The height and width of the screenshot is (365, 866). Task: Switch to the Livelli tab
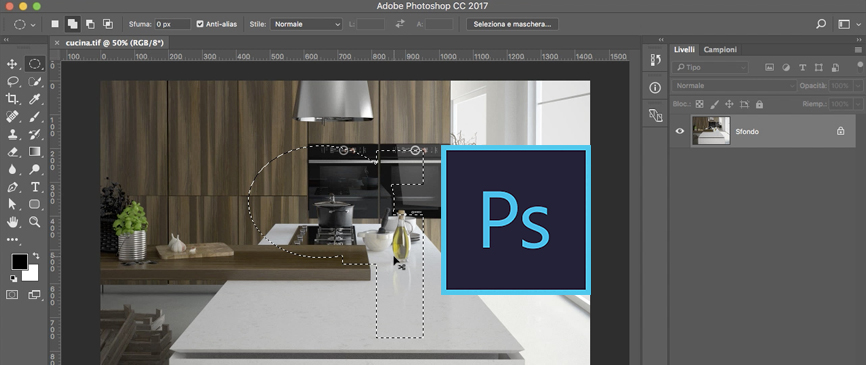[684, 50]
